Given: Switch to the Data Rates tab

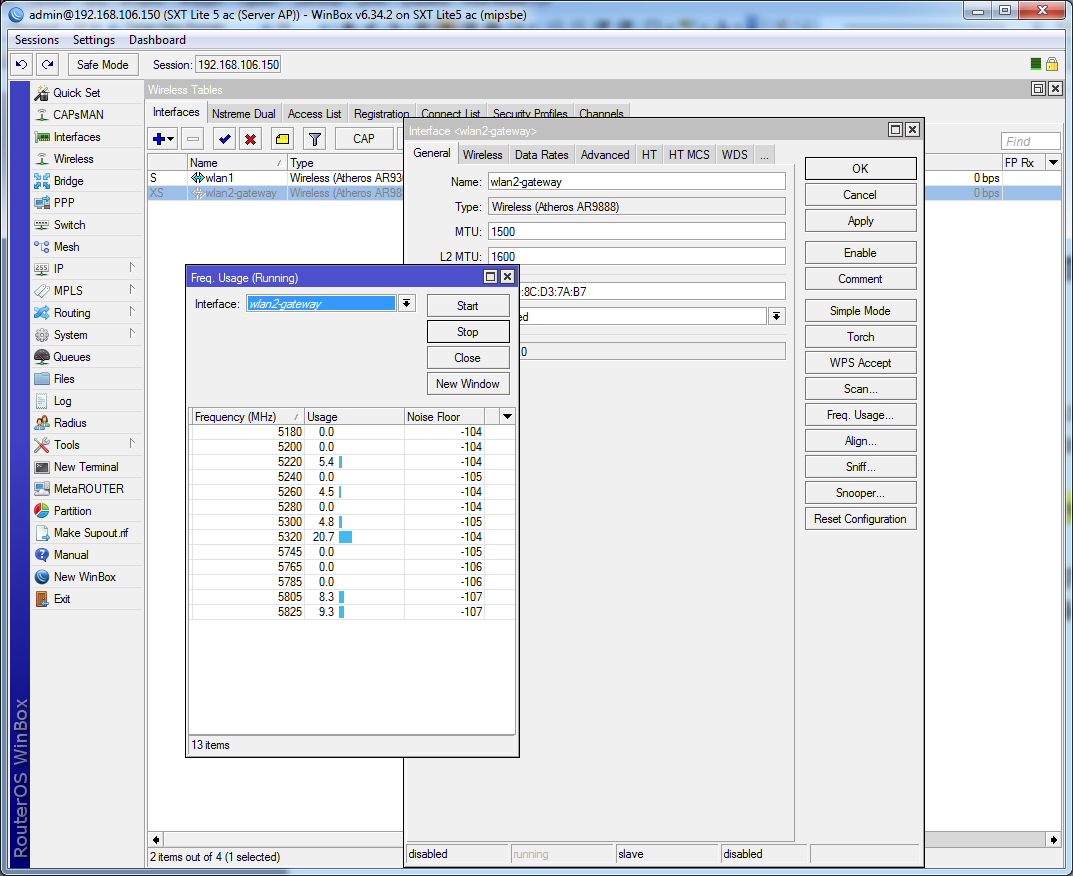Looking at the screenshot, I should (541, 155).
